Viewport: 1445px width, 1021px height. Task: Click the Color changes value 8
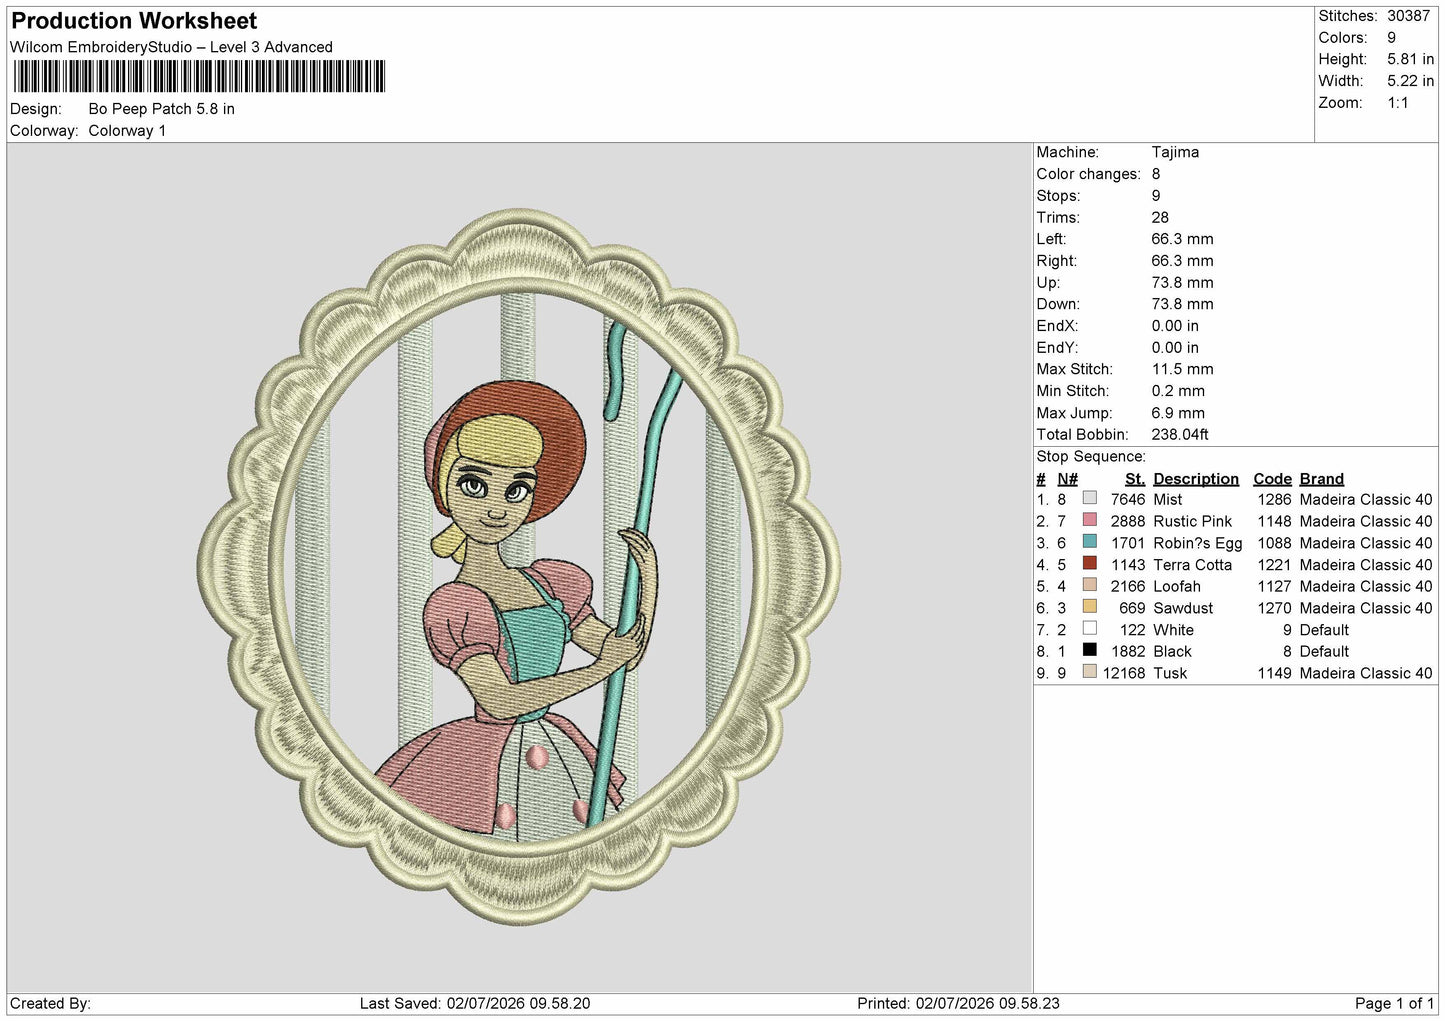pyautogui.click(x=1156, y=174)
